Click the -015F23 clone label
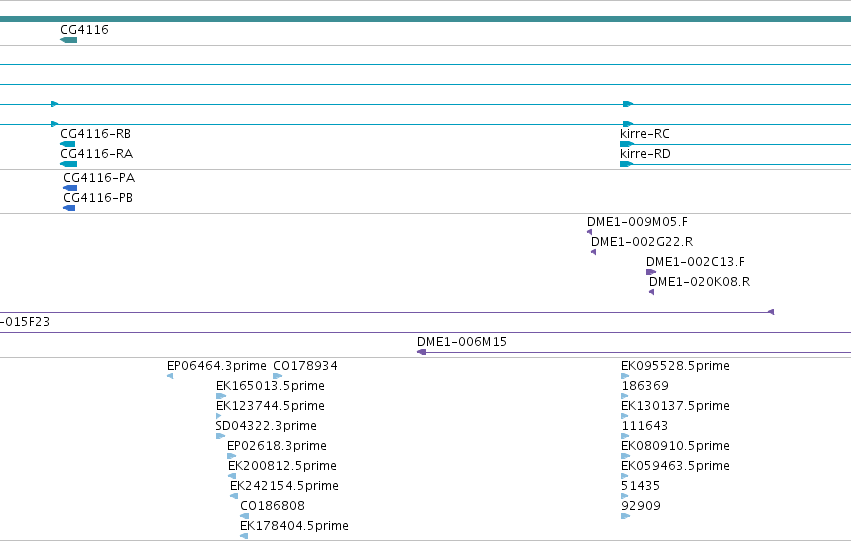 tap(25, 322)
